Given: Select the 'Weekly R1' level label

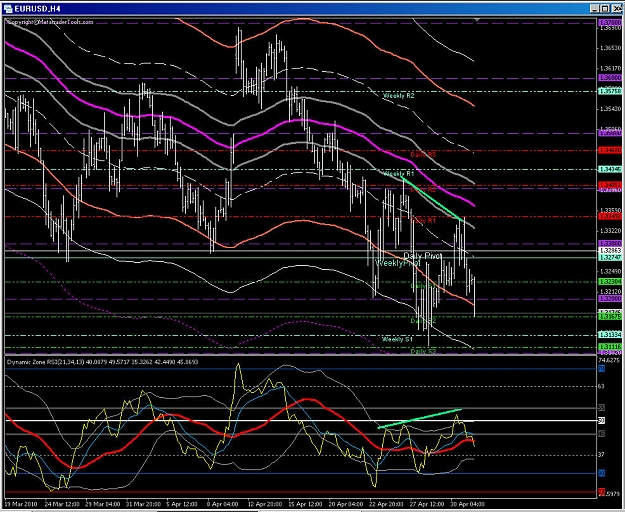Looking at the screenshot, I should (398, 174).
